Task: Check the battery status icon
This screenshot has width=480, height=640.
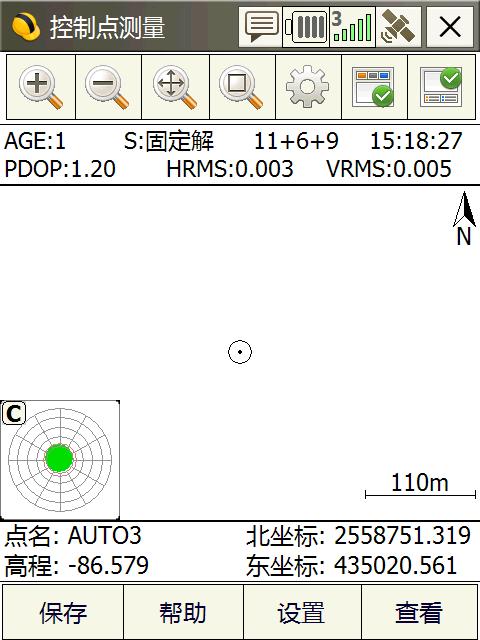Action: (306, 27)
